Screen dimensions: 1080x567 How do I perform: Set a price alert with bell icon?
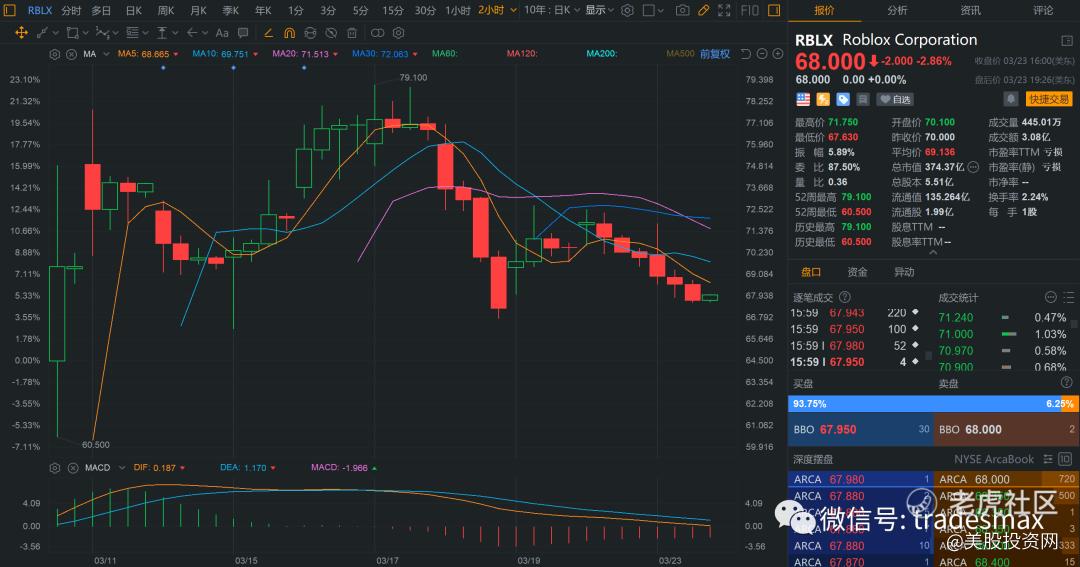tap(1010, 99)
